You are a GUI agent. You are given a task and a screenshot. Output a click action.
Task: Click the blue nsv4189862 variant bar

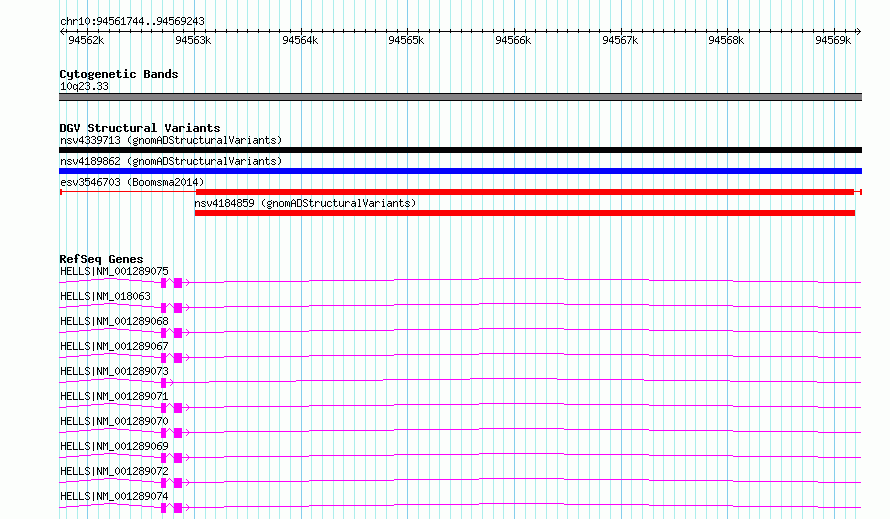tap(460, 171)
